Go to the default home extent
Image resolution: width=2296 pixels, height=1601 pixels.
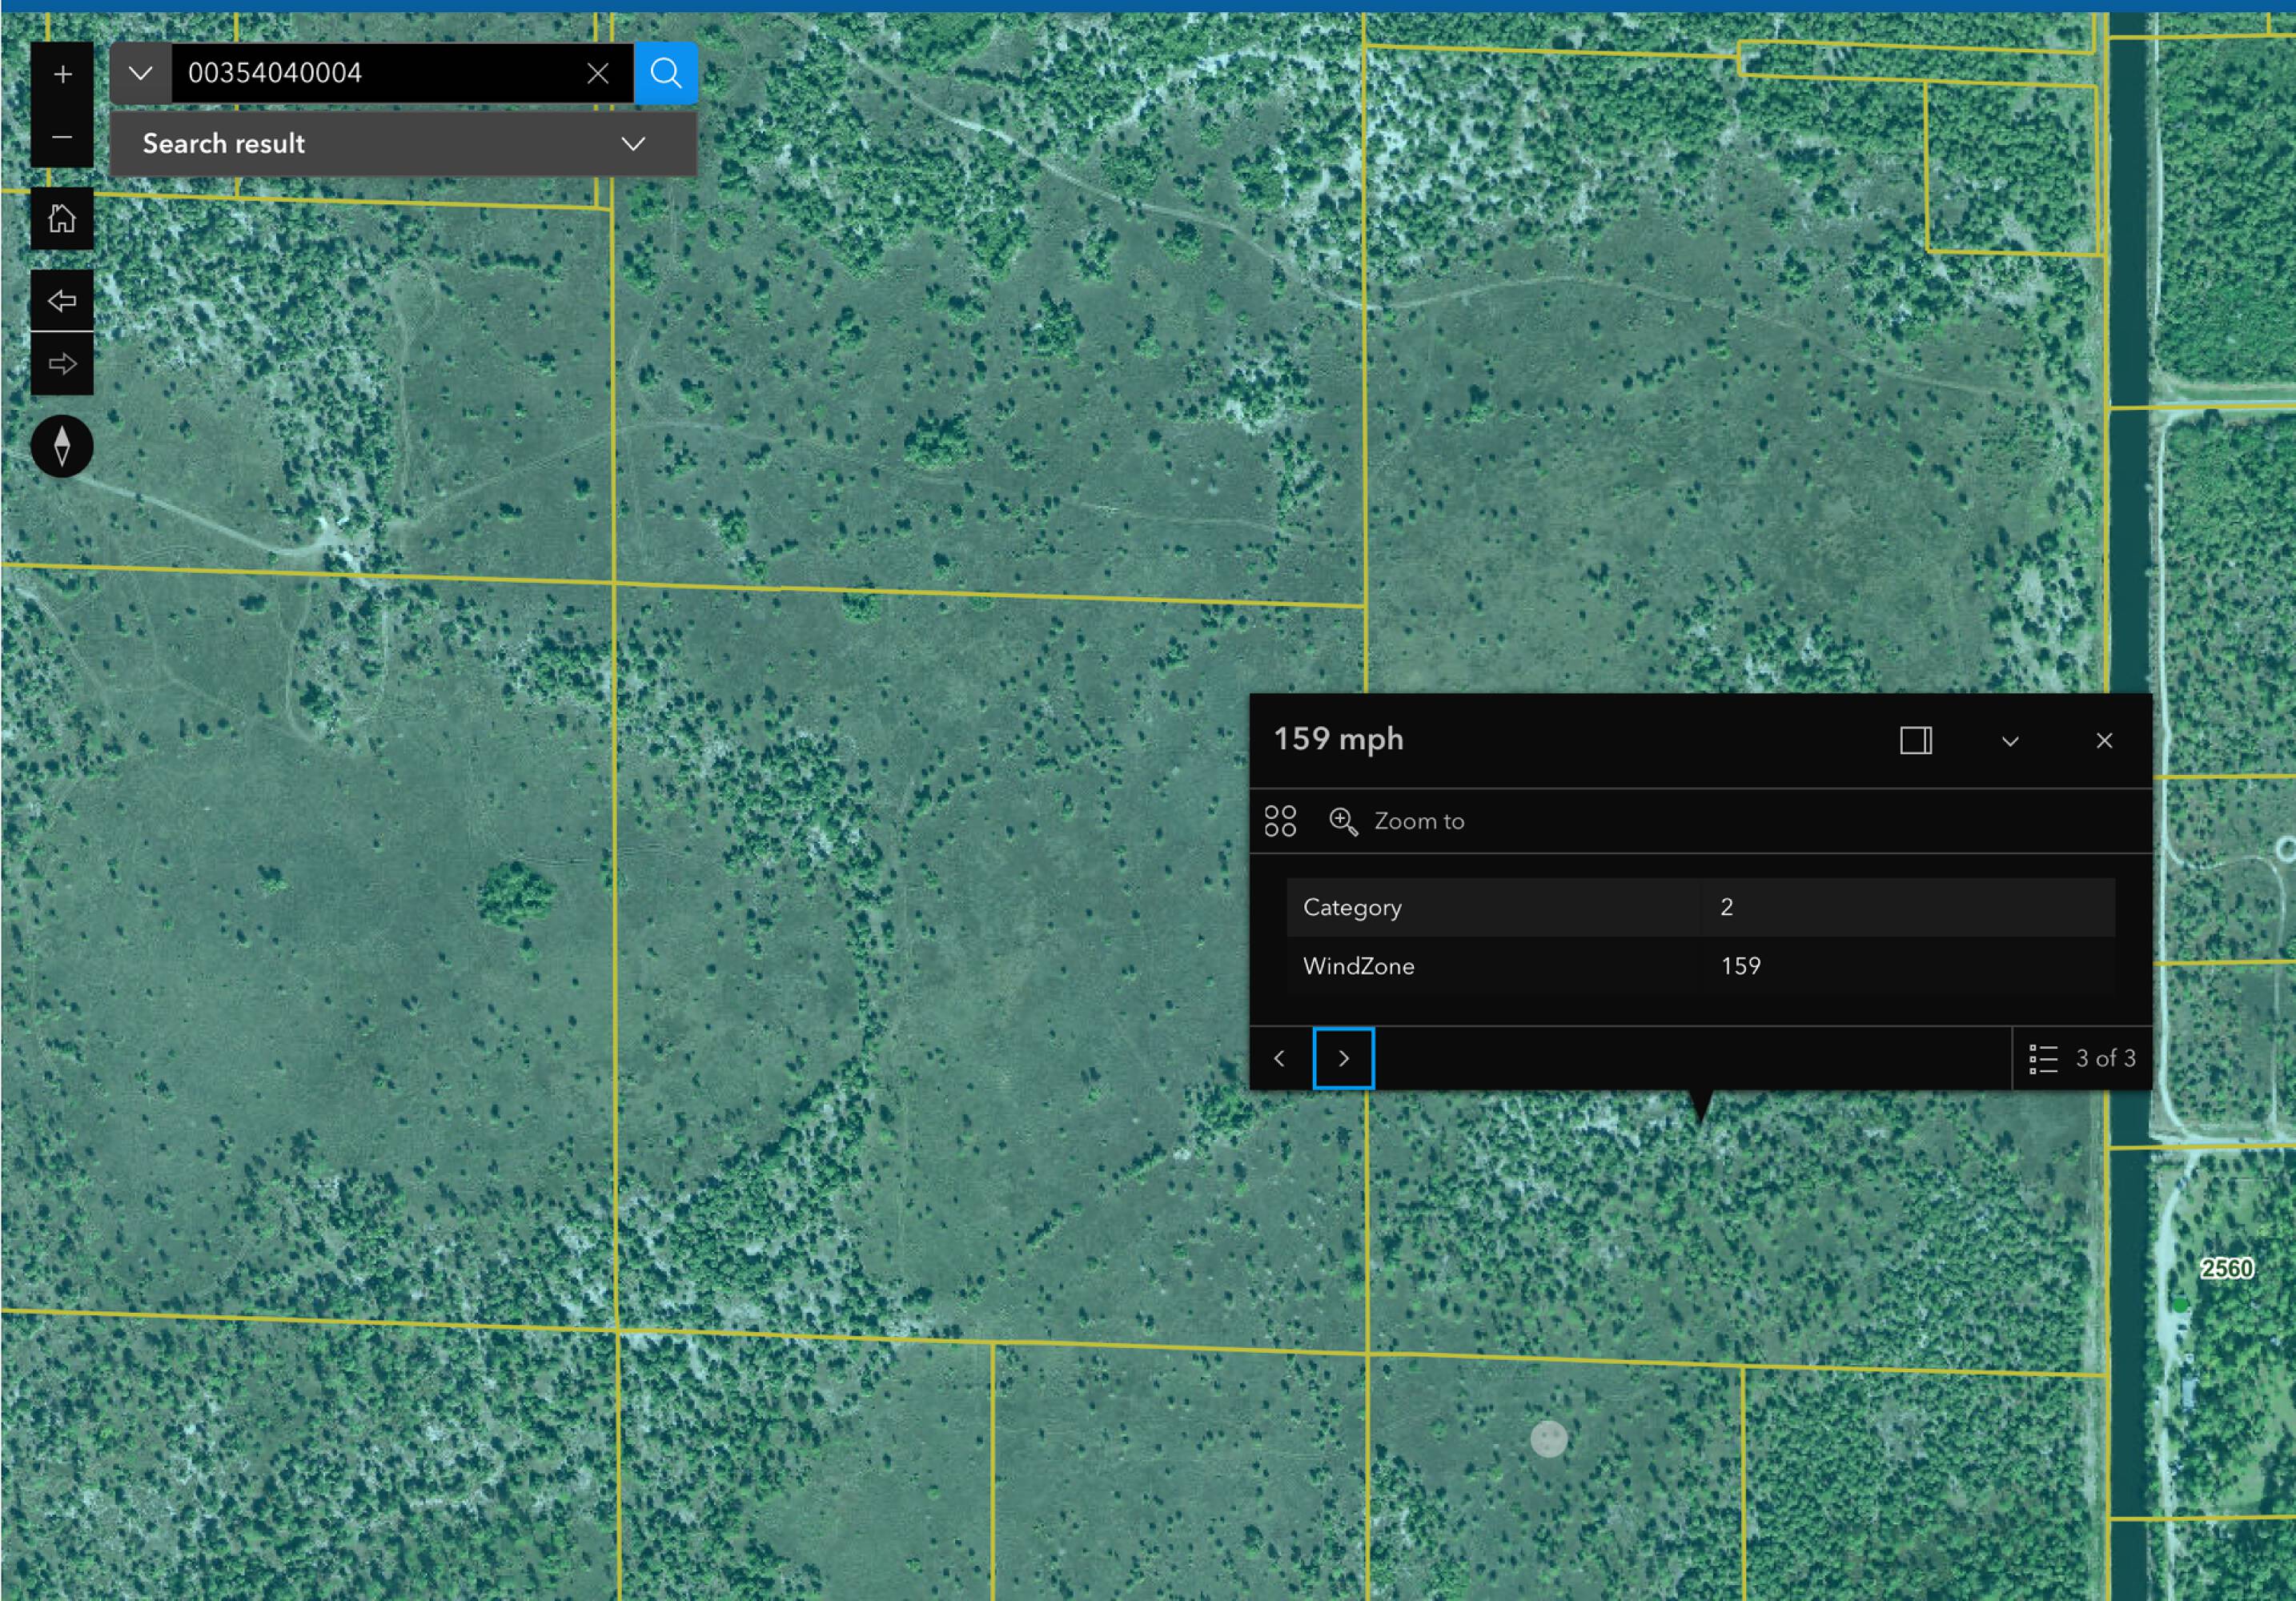(62, 218)
